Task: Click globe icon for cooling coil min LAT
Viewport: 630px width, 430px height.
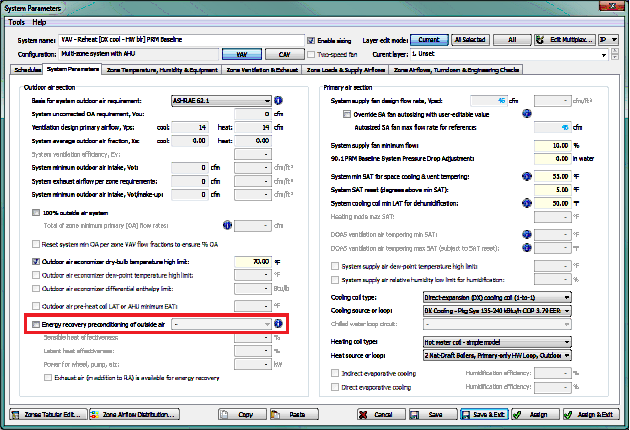Action: [x=527, y=203]
